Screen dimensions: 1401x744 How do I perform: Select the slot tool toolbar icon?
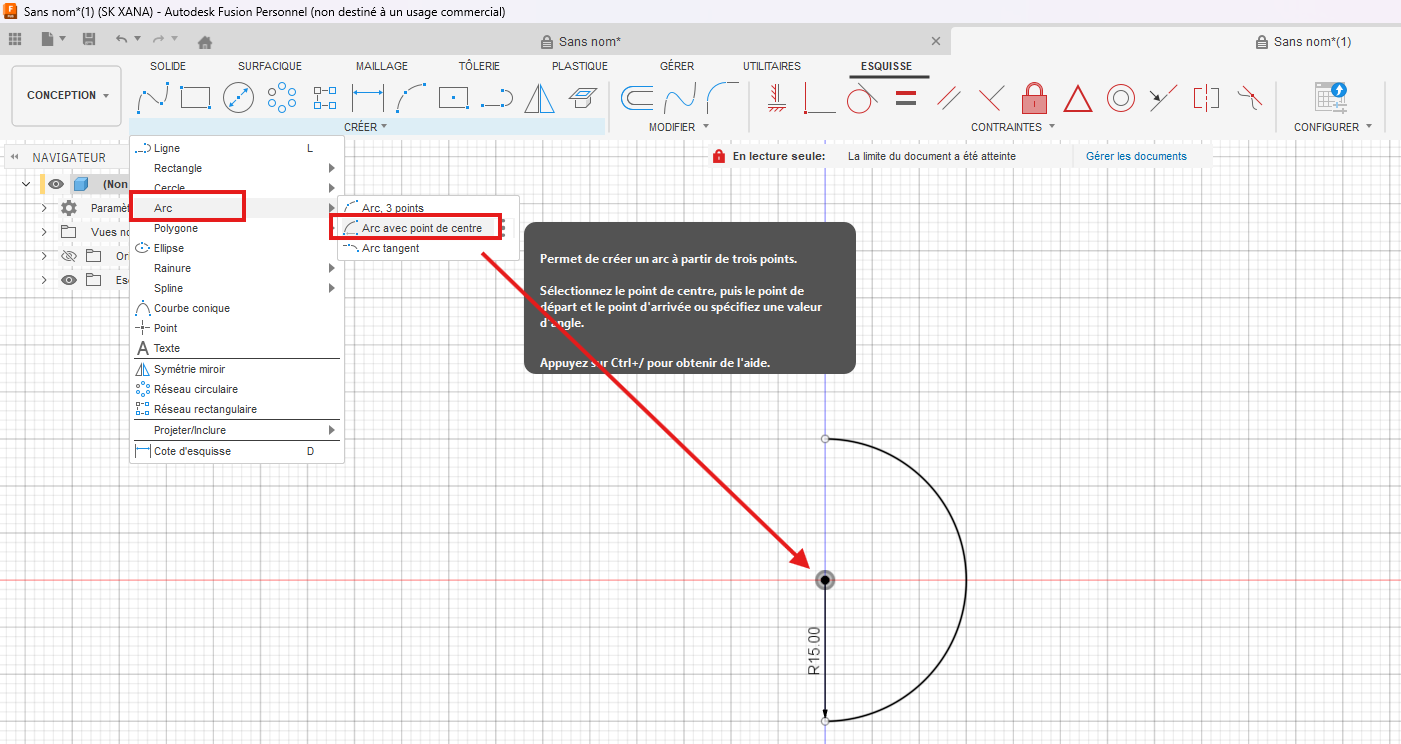497,98
